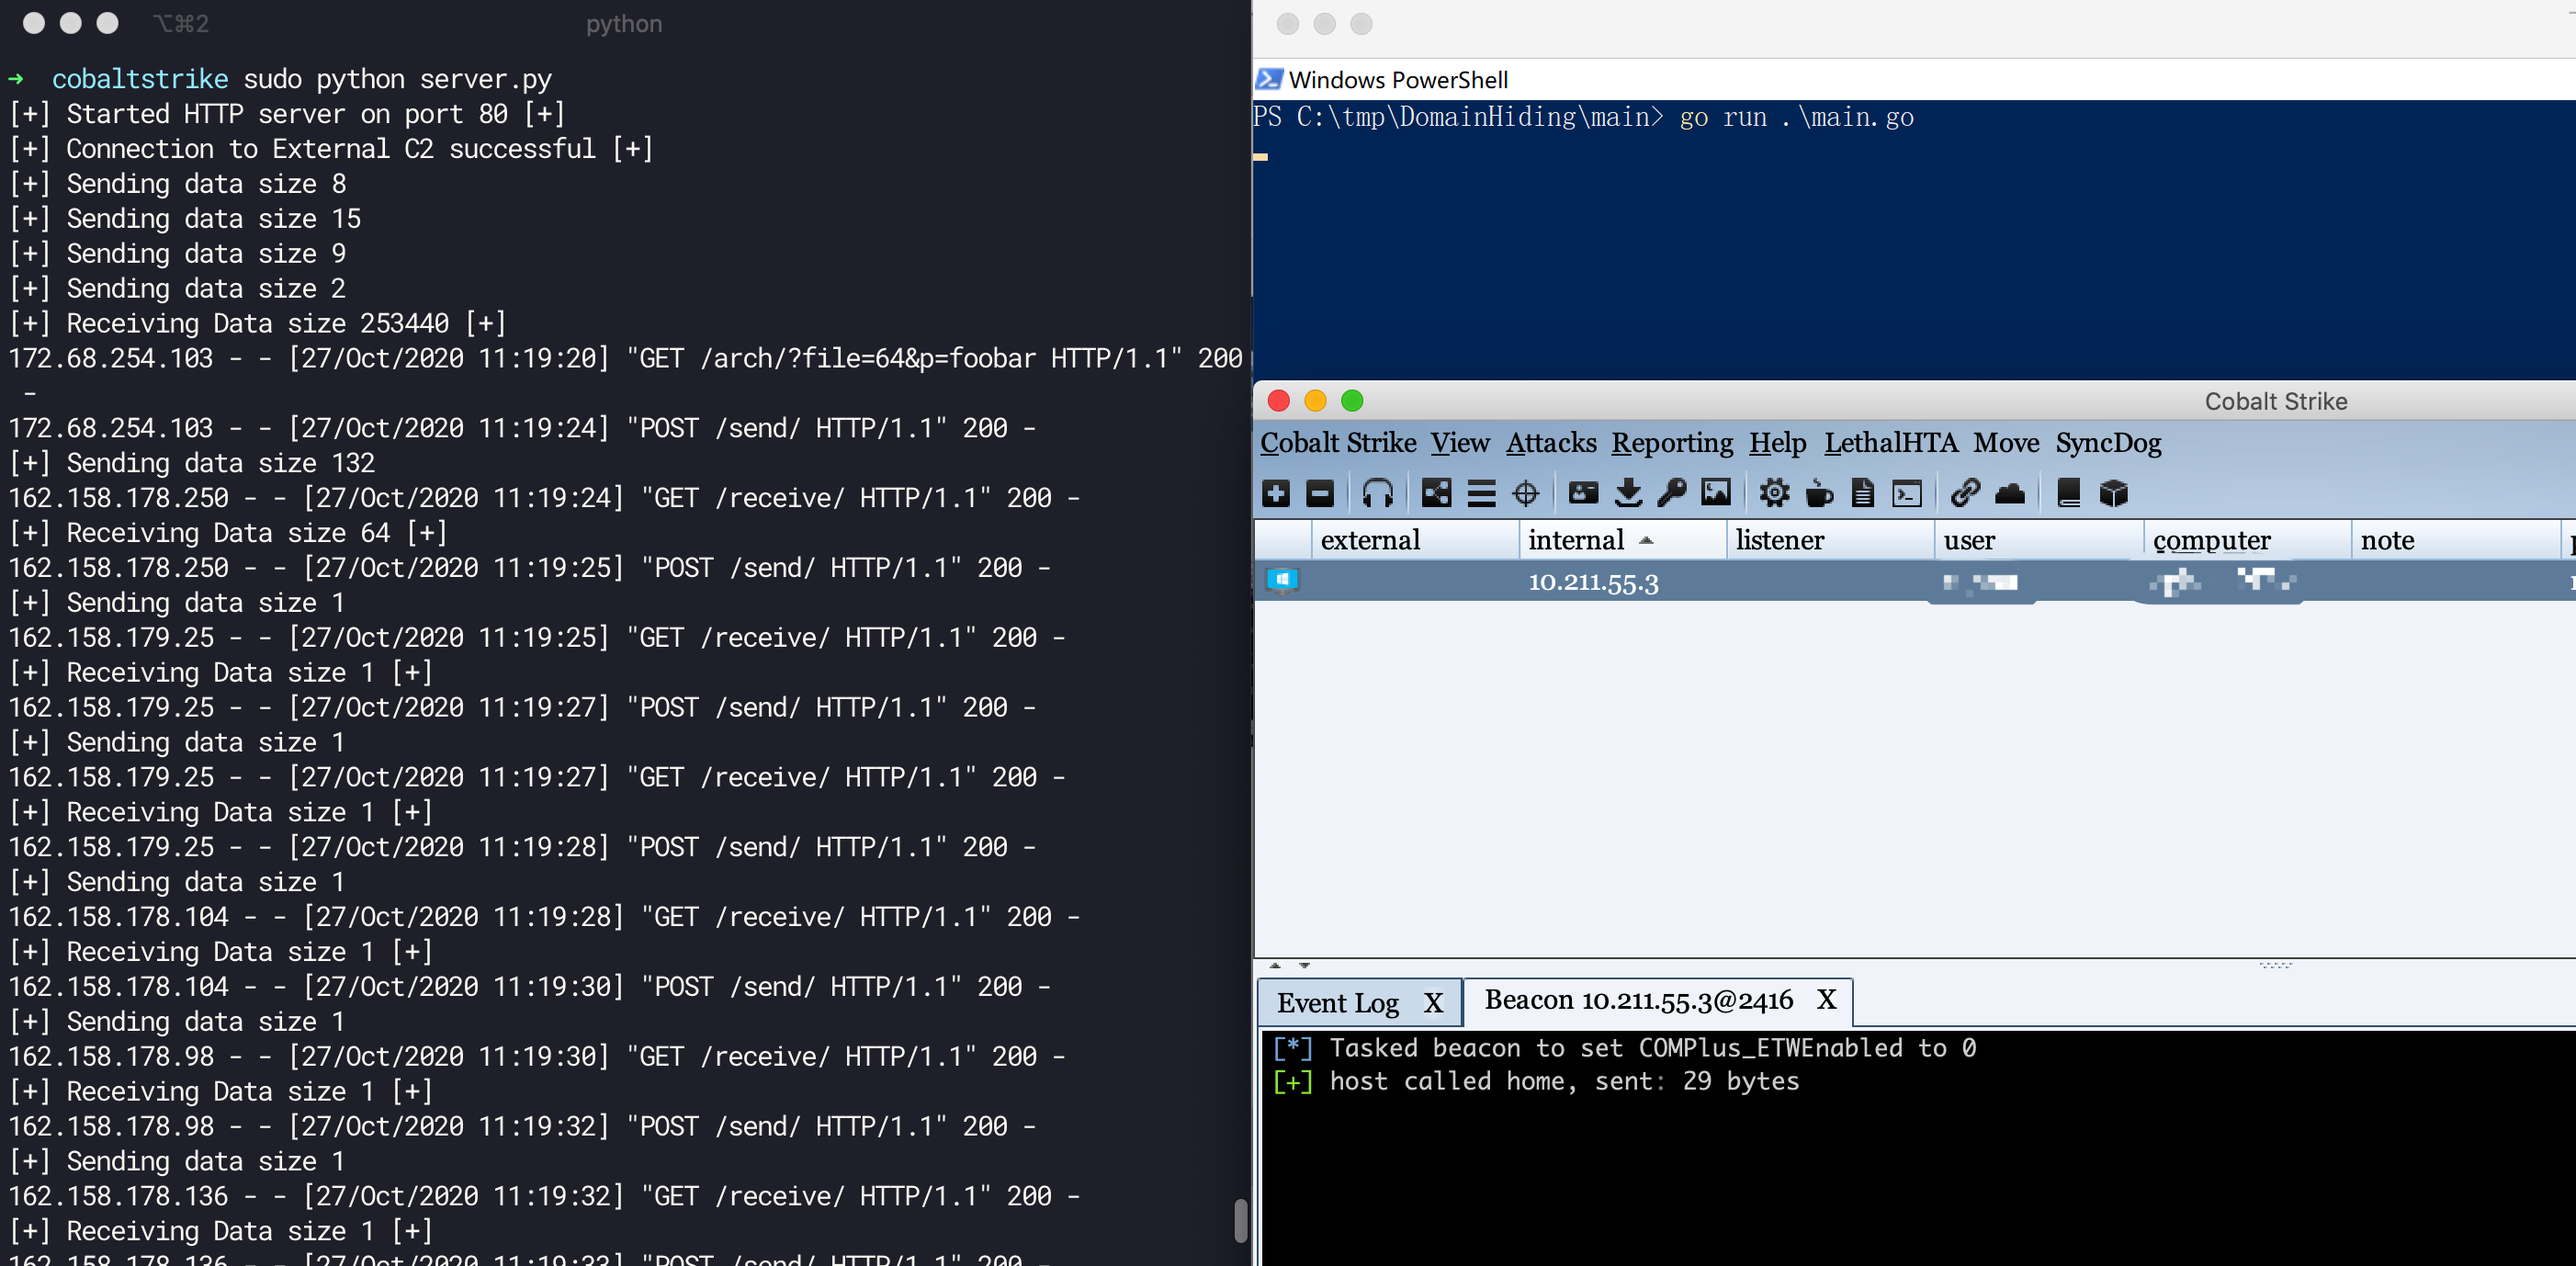The image size is (2576, 1266).
Task: Click the Connect to team server plus icon
Action: pos(1276,493)
